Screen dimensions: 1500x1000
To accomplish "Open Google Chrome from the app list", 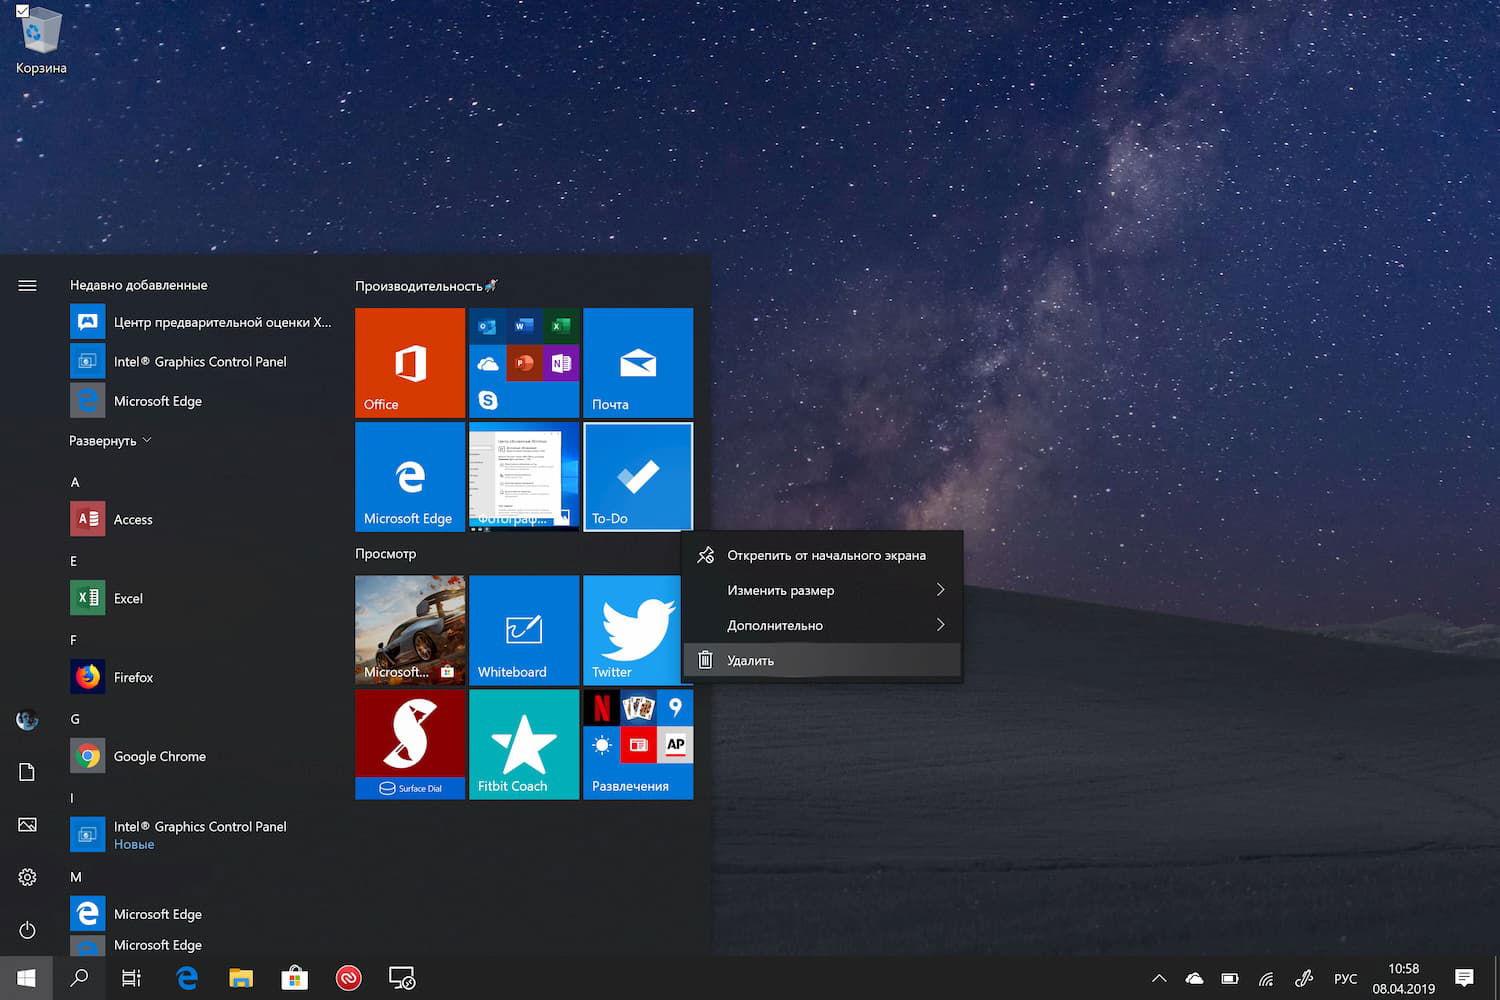I will [x=159, y=756].
